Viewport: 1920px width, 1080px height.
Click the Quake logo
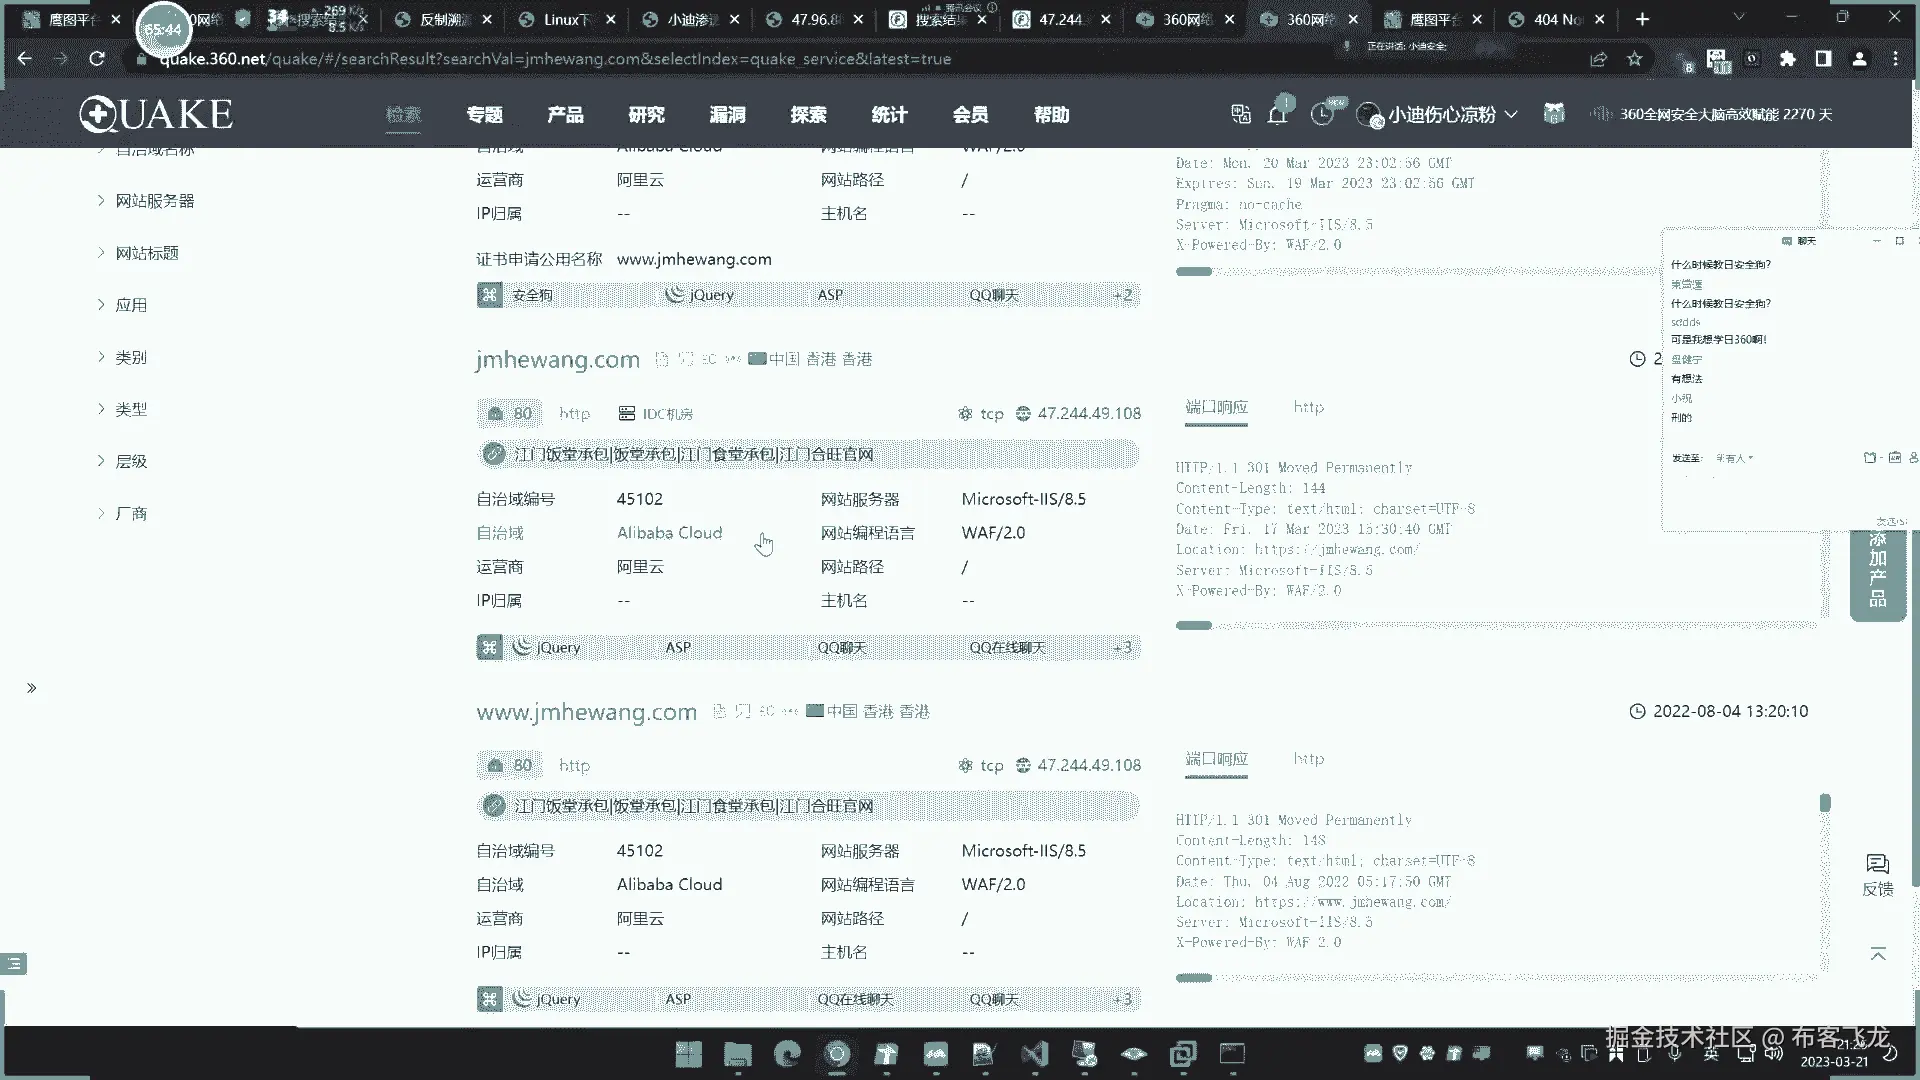156,115
